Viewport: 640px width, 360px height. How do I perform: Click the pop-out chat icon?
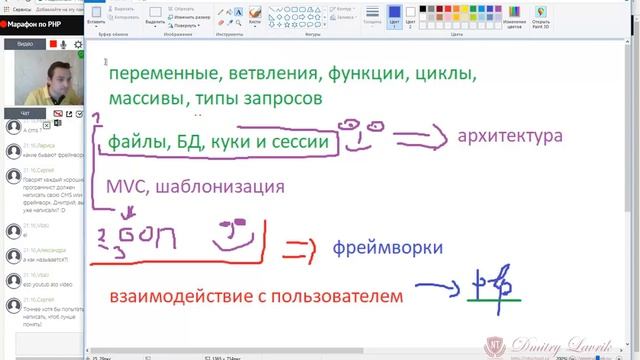(69, 114)
